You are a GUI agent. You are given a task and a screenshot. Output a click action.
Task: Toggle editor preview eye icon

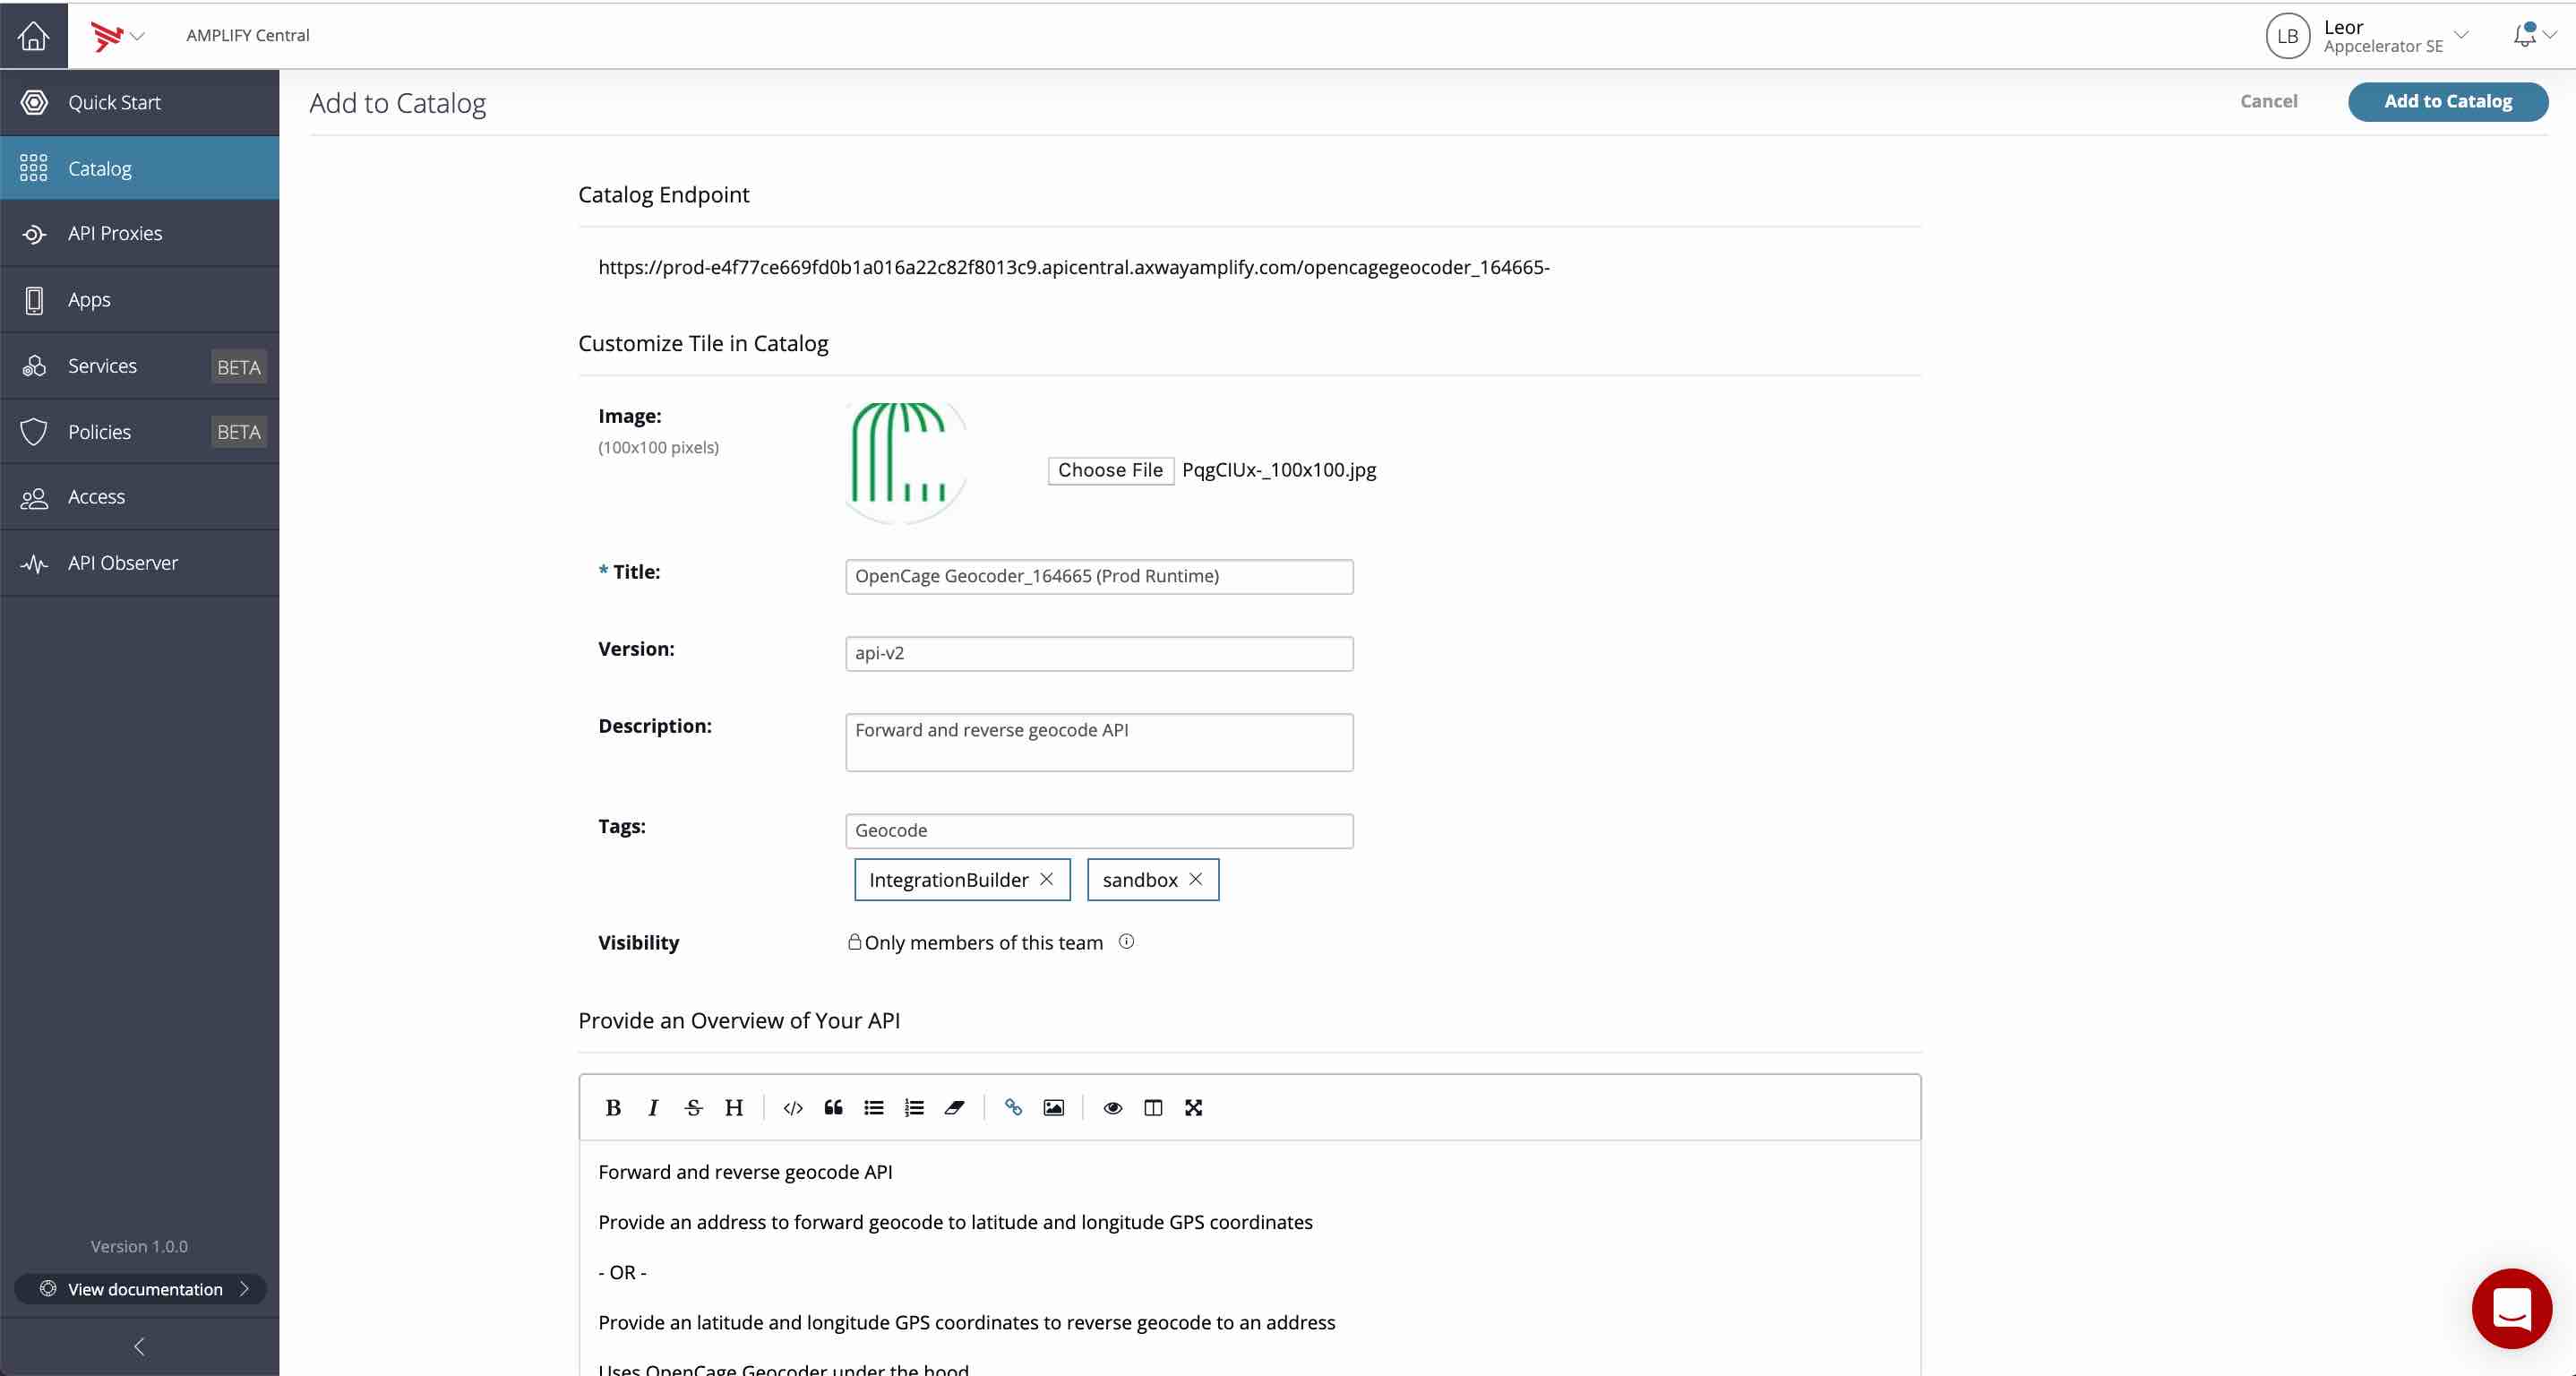point(1112,1107)
